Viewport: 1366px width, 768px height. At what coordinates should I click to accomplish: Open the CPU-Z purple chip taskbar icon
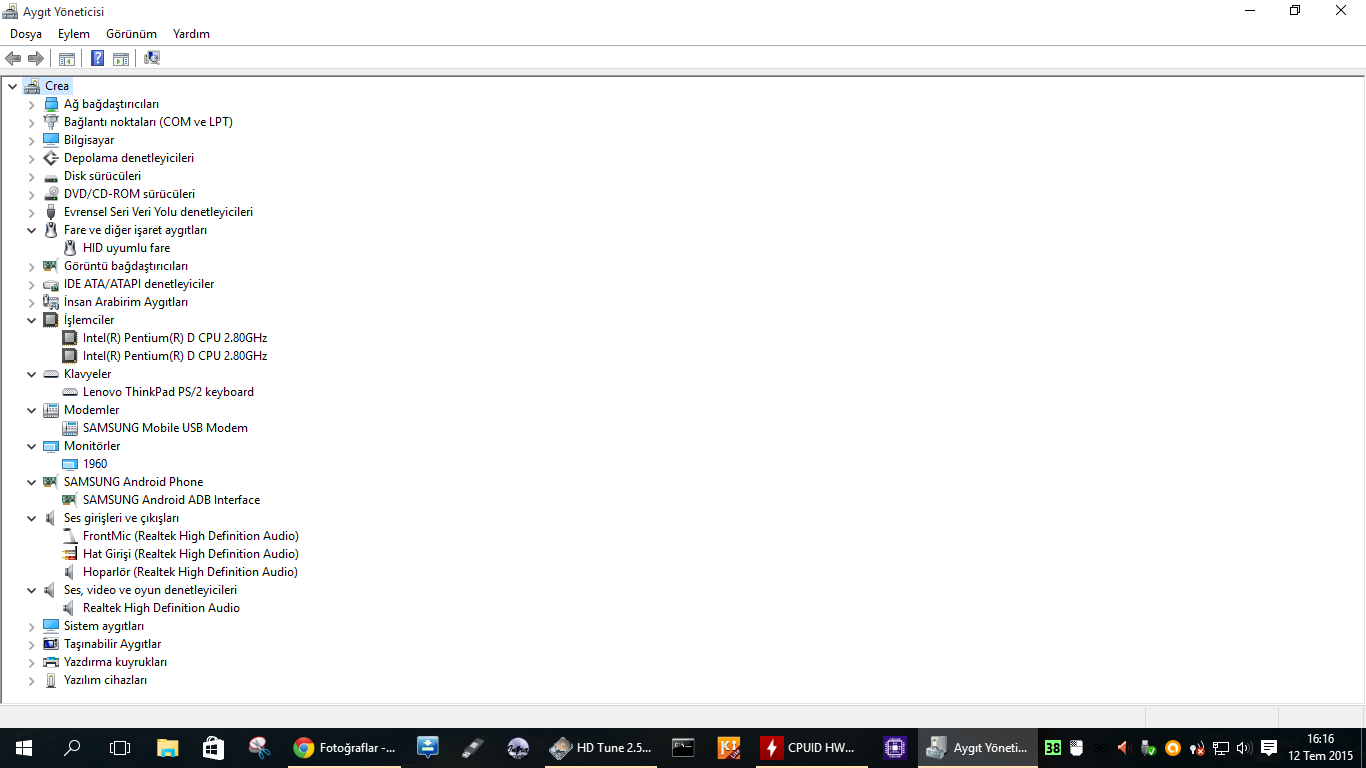pos(895,747)
